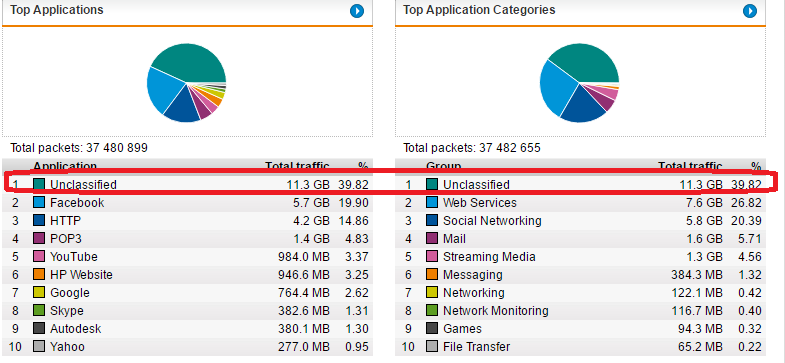The width and height of the screenshot is (785, 363).
Task: Click Total packets 37 482 655 text
Action: click(472, 148)
